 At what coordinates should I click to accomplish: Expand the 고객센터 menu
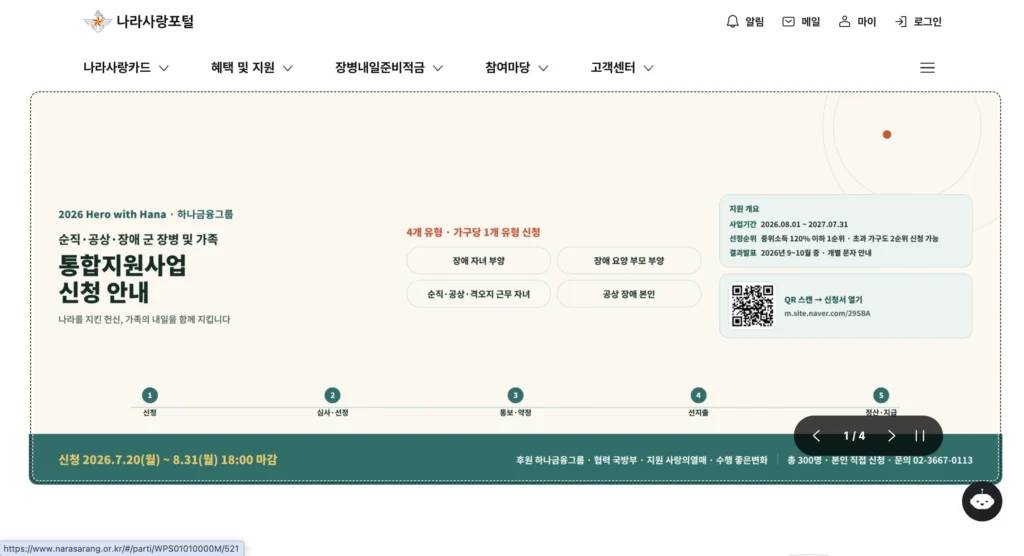click(x=622, y=68)
